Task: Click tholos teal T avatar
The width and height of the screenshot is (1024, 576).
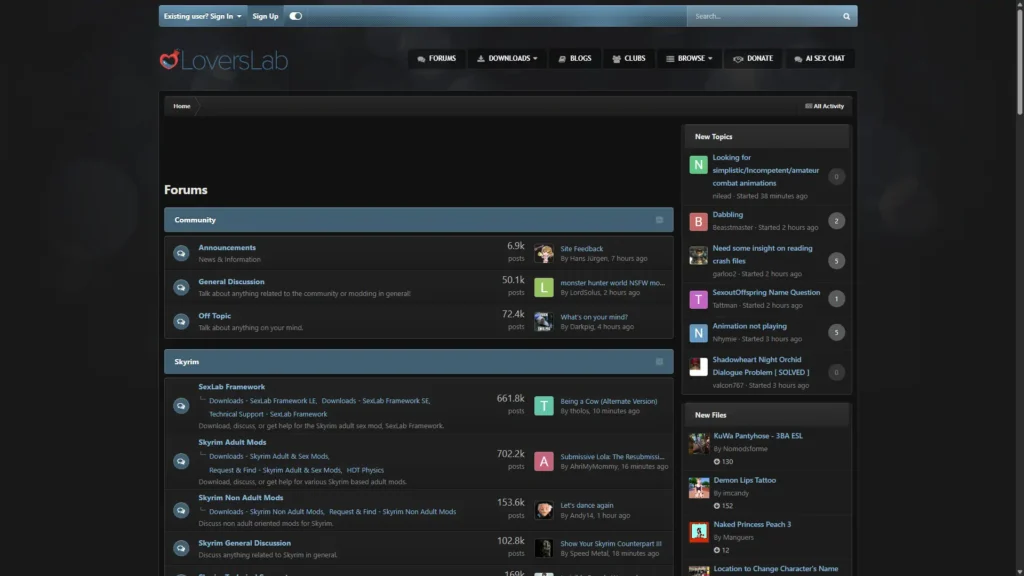Action: [543, 406]
